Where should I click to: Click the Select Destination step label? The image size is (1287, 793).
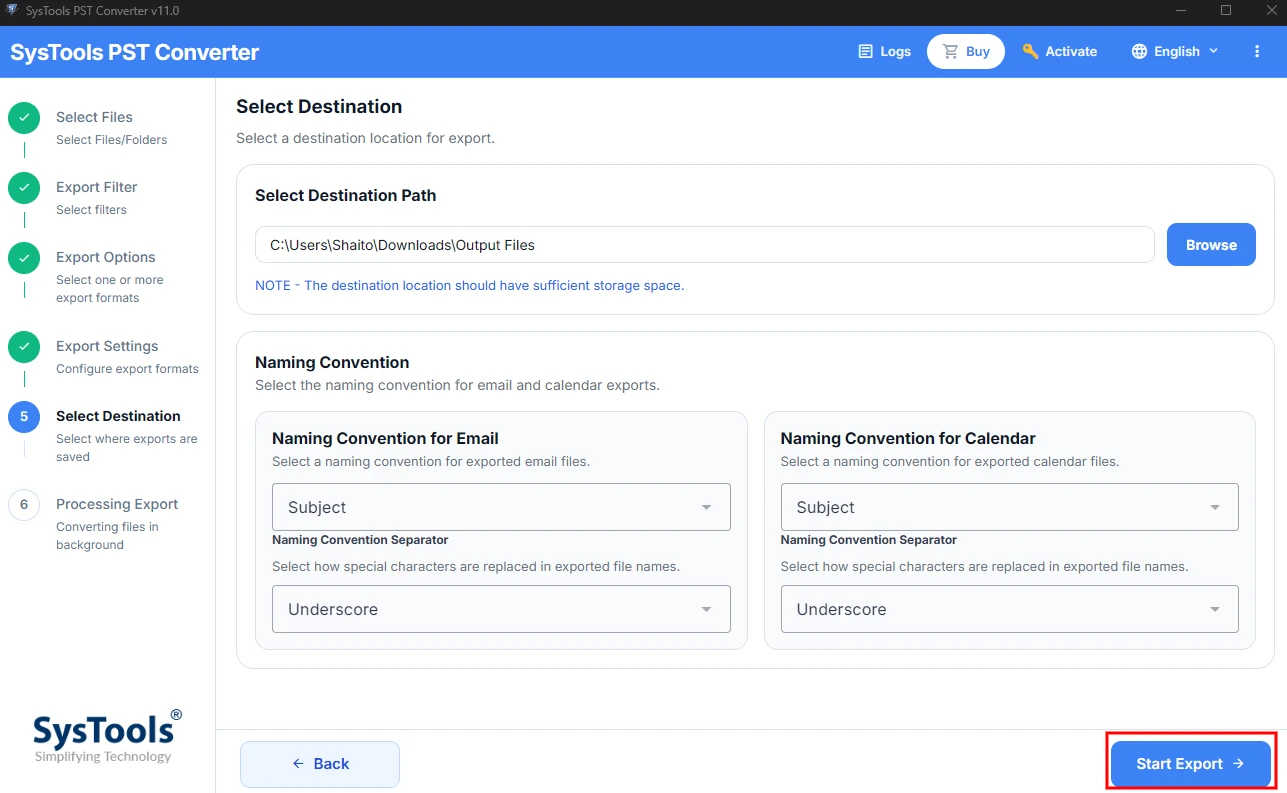118,416
